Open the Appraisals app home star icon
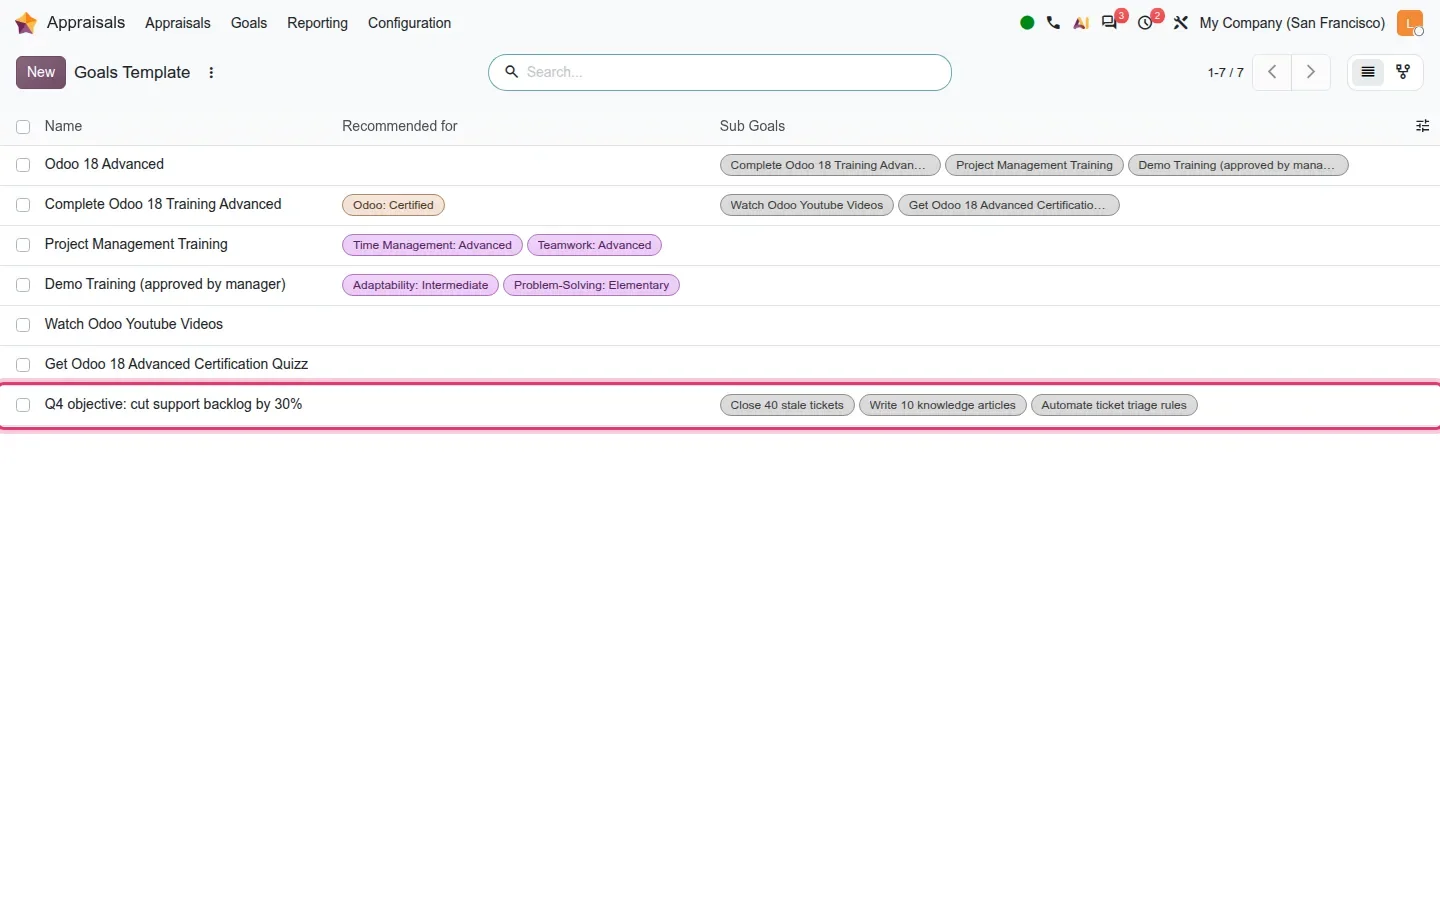Image resolution: width=1440 pixels, height=900 pixels. (26, 23)
